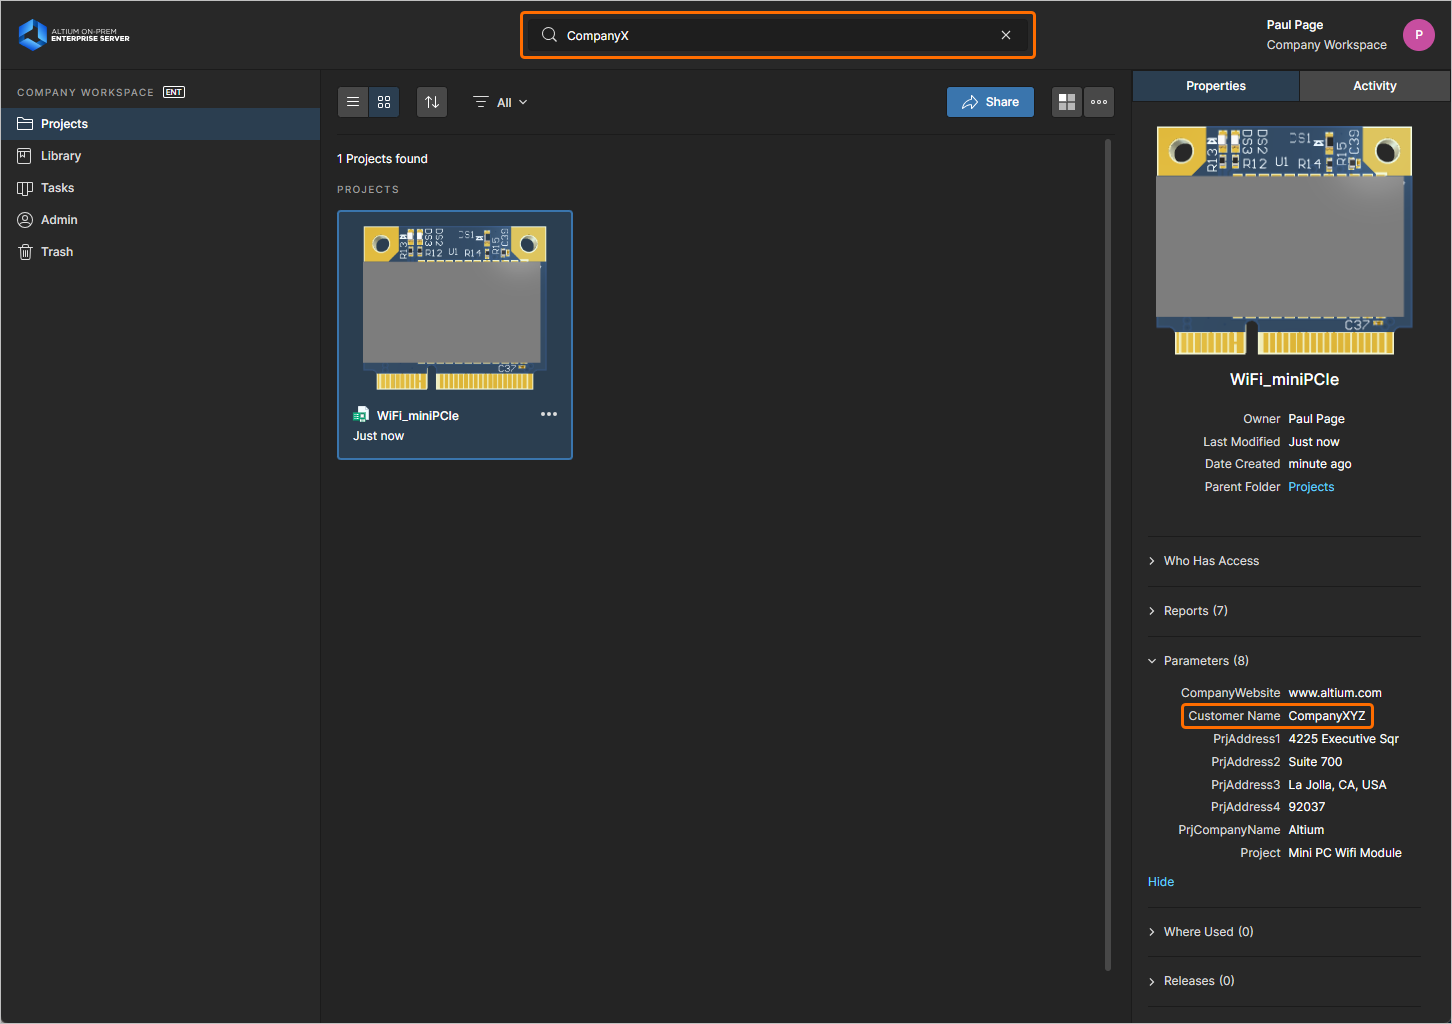The width and height of the screenshot is (1452, 1024).
Task: Open the Library section in sidebar
Action: (61, 156)
